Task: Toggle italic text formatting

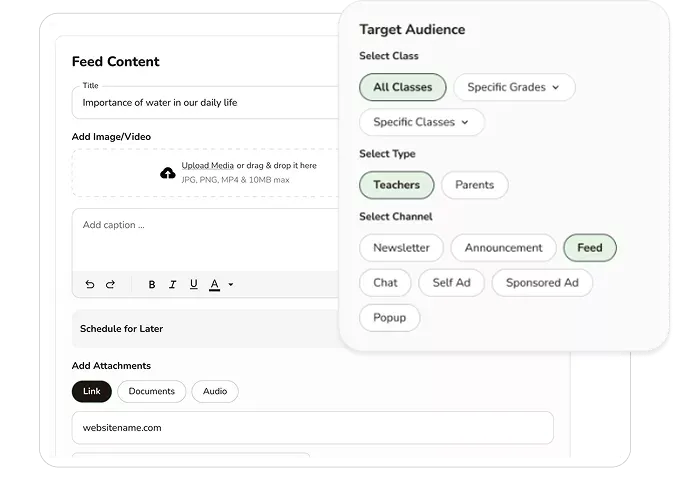Action: [173, 285]
